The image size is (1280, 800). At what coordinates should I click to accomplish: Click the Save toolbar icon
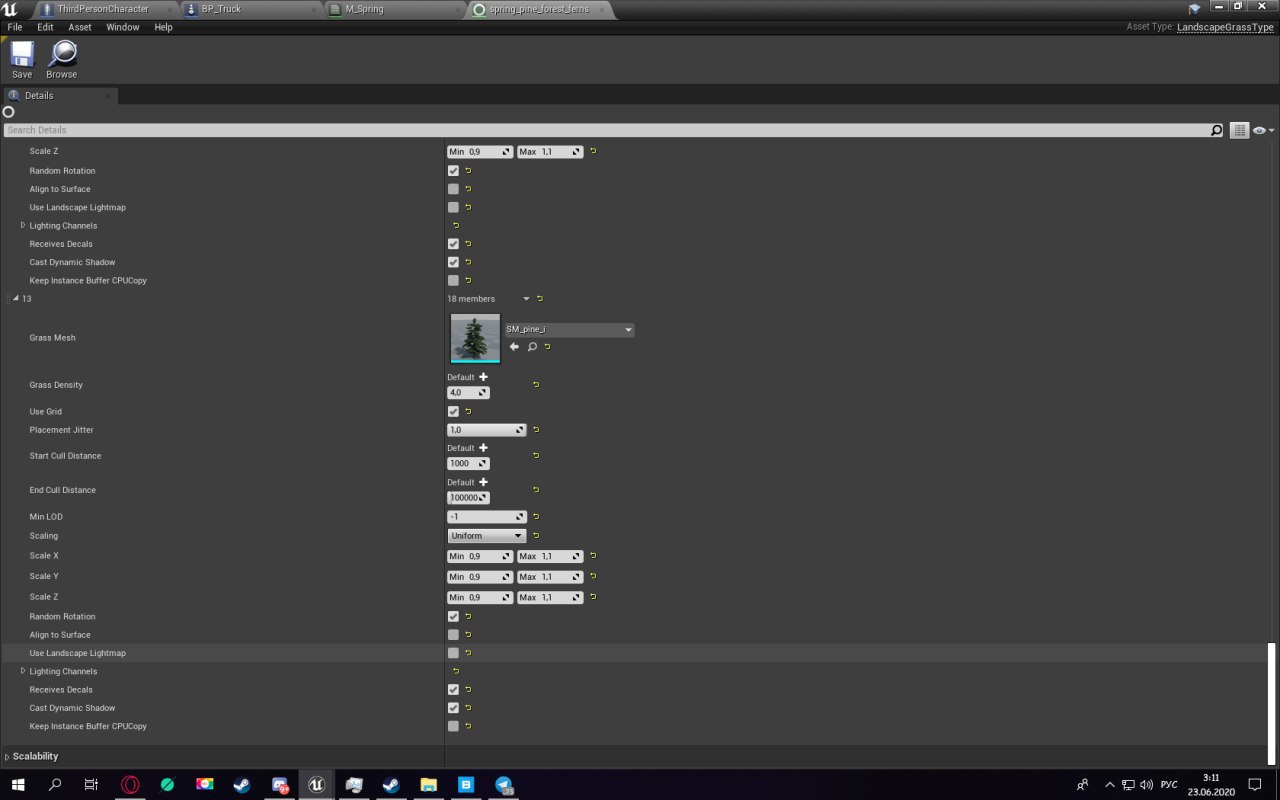coord(21,59)
